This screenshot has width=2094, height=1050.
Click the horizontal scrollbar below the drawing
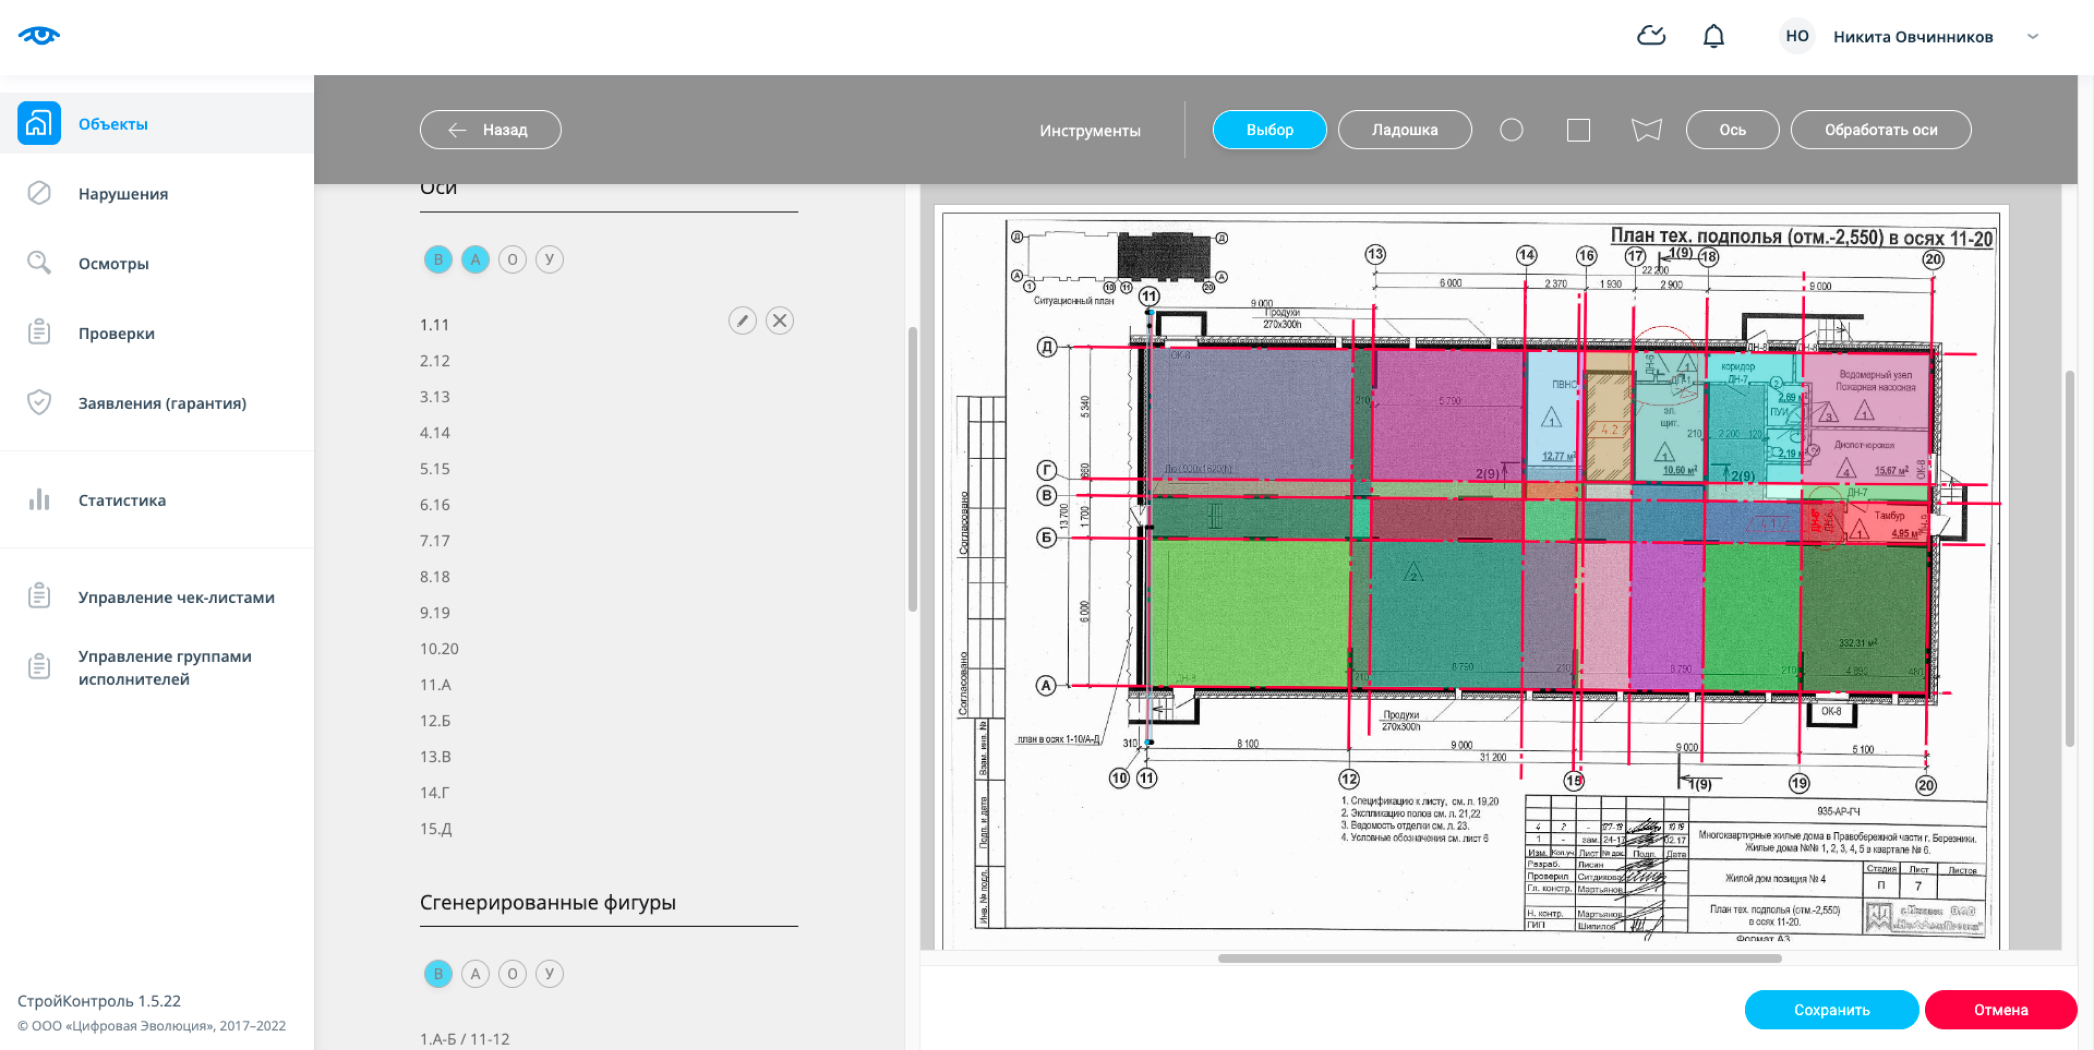point(1499,958)
